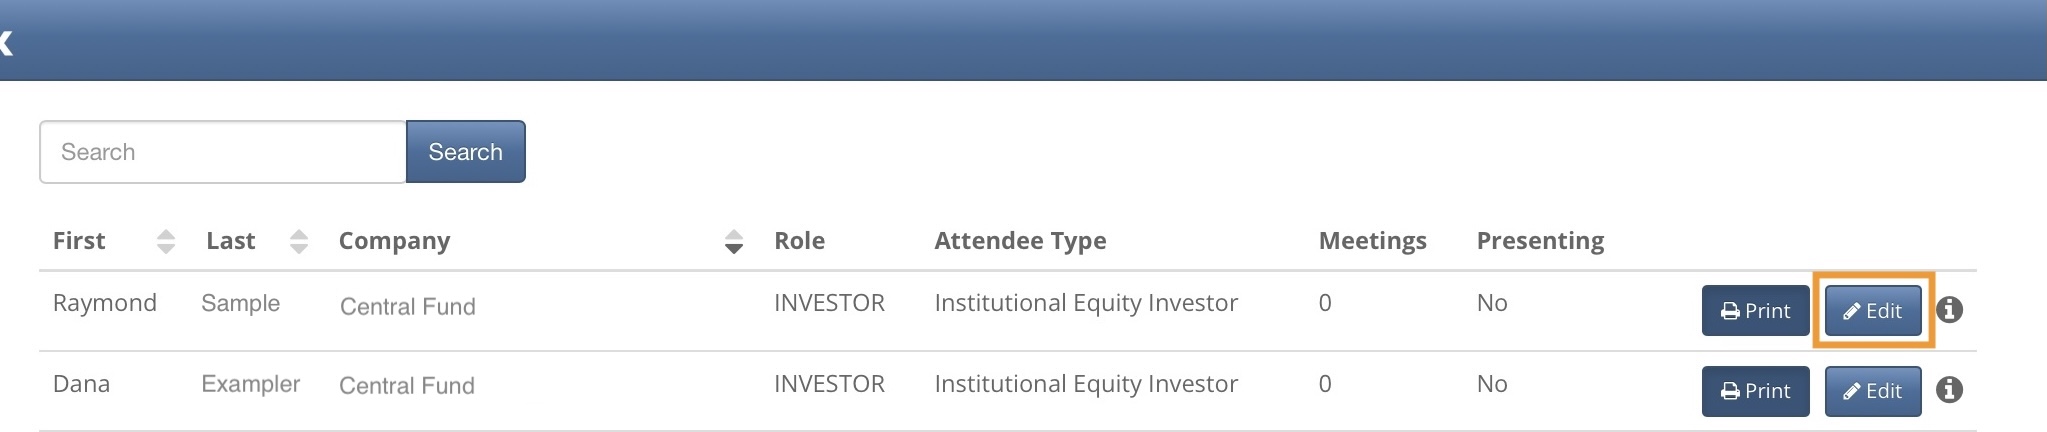Select Dana's Central Fund company link
Image resolution: width=2047 pixels, height=432 pixels.
coord(407,385)
